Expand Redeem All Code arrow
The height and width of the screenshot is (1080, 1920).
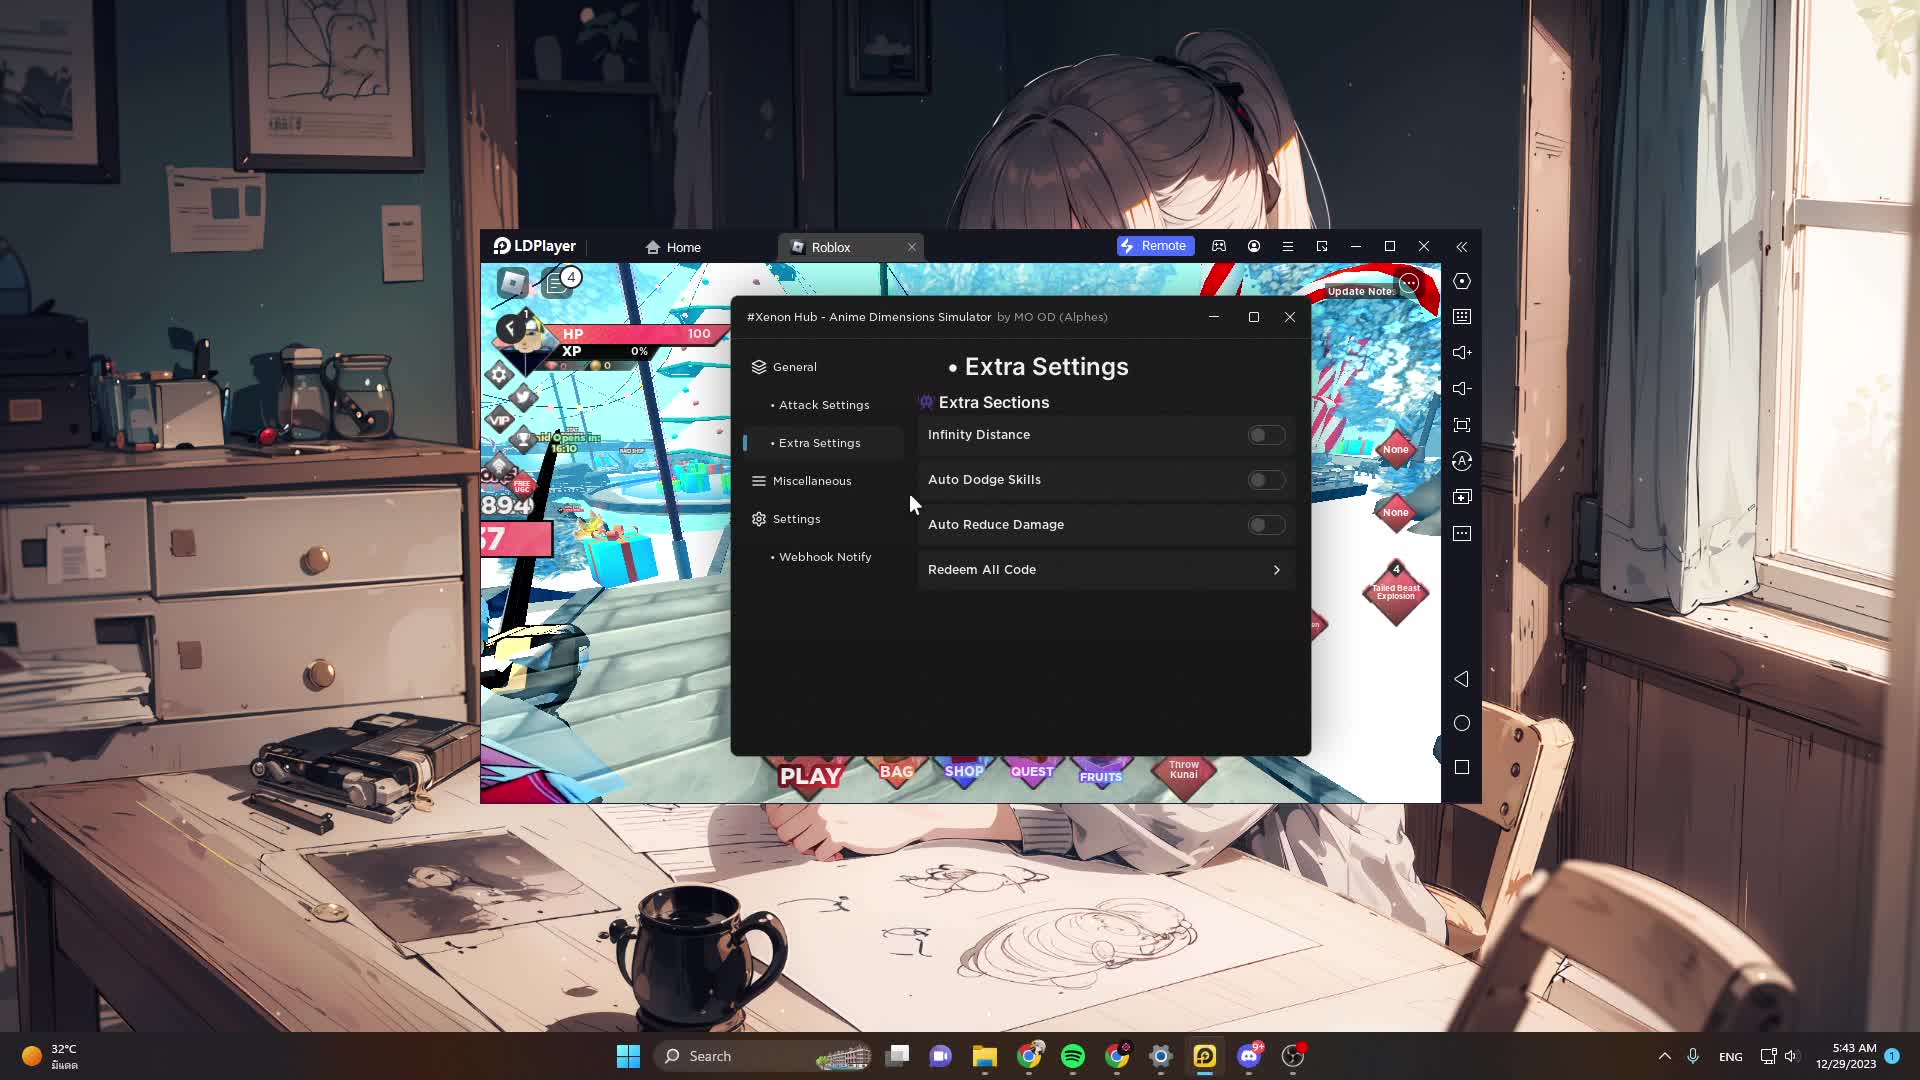coord(1277,570)
